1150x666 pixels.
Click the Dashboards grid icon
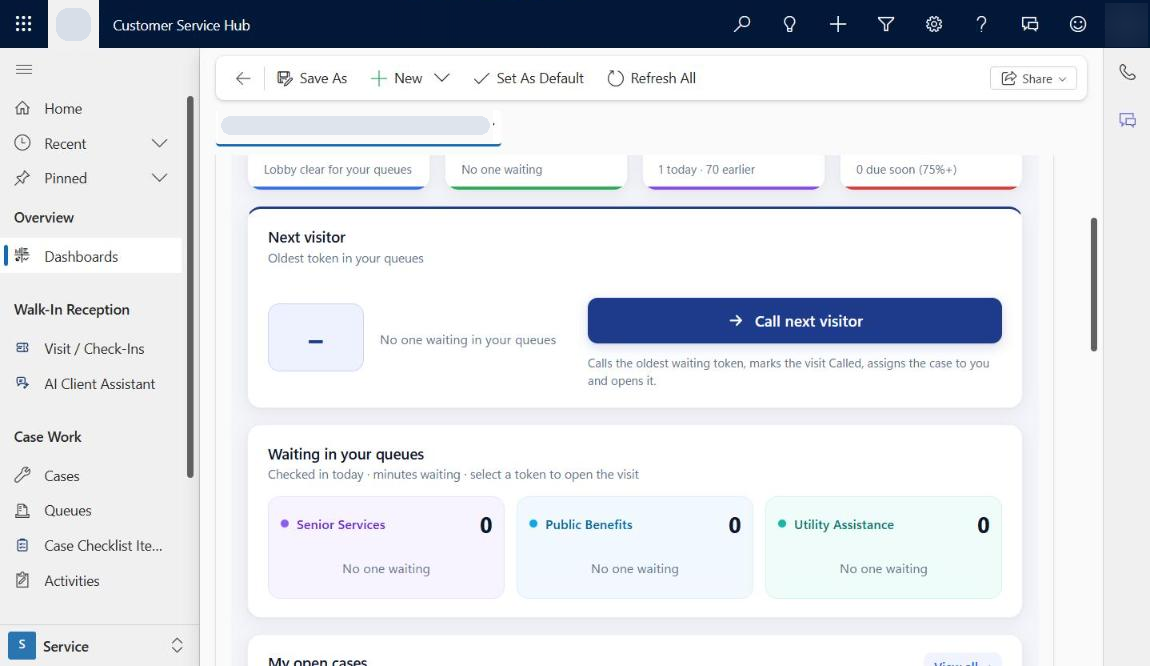click(22, 255)
